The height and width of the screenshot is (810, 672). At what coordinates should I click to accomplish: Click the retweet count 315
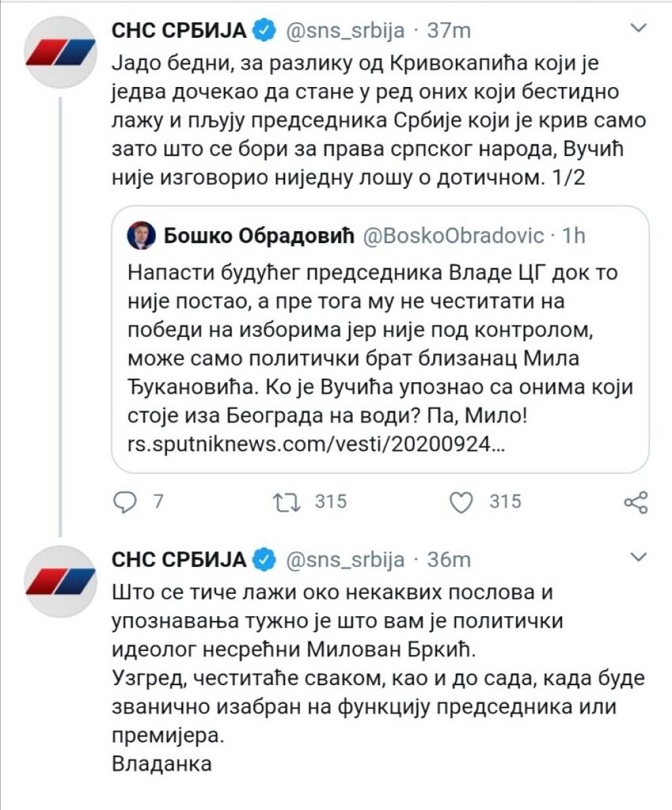tap(330, 502)
